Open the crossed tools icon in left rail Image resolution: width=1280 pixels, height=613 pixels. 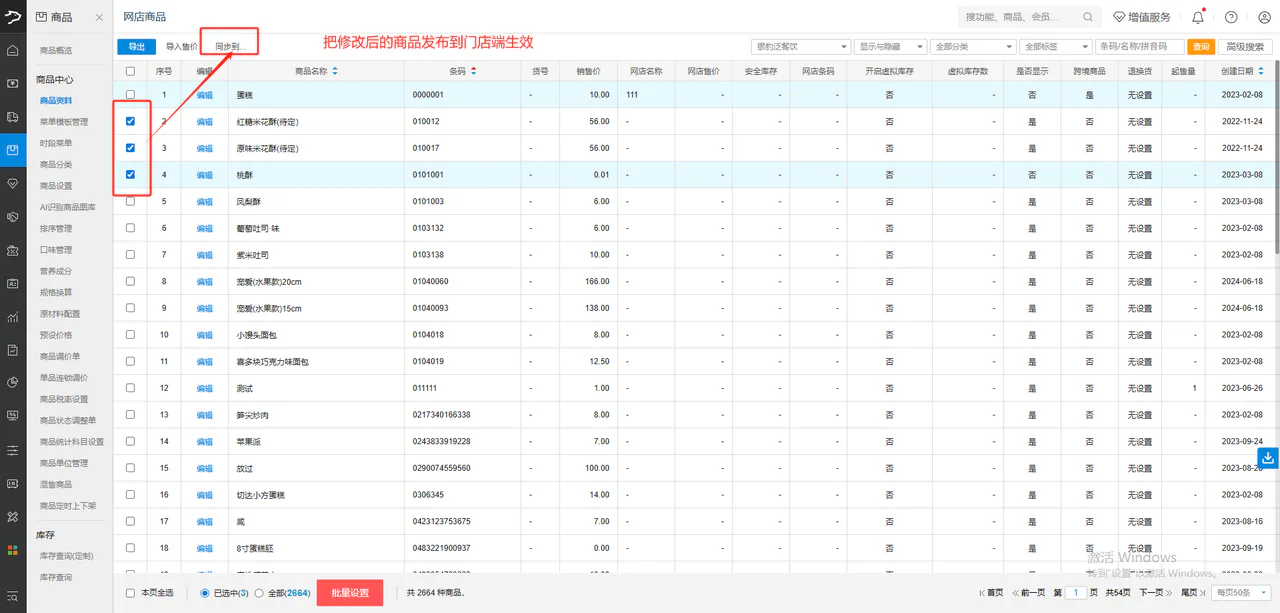point(13,516)
